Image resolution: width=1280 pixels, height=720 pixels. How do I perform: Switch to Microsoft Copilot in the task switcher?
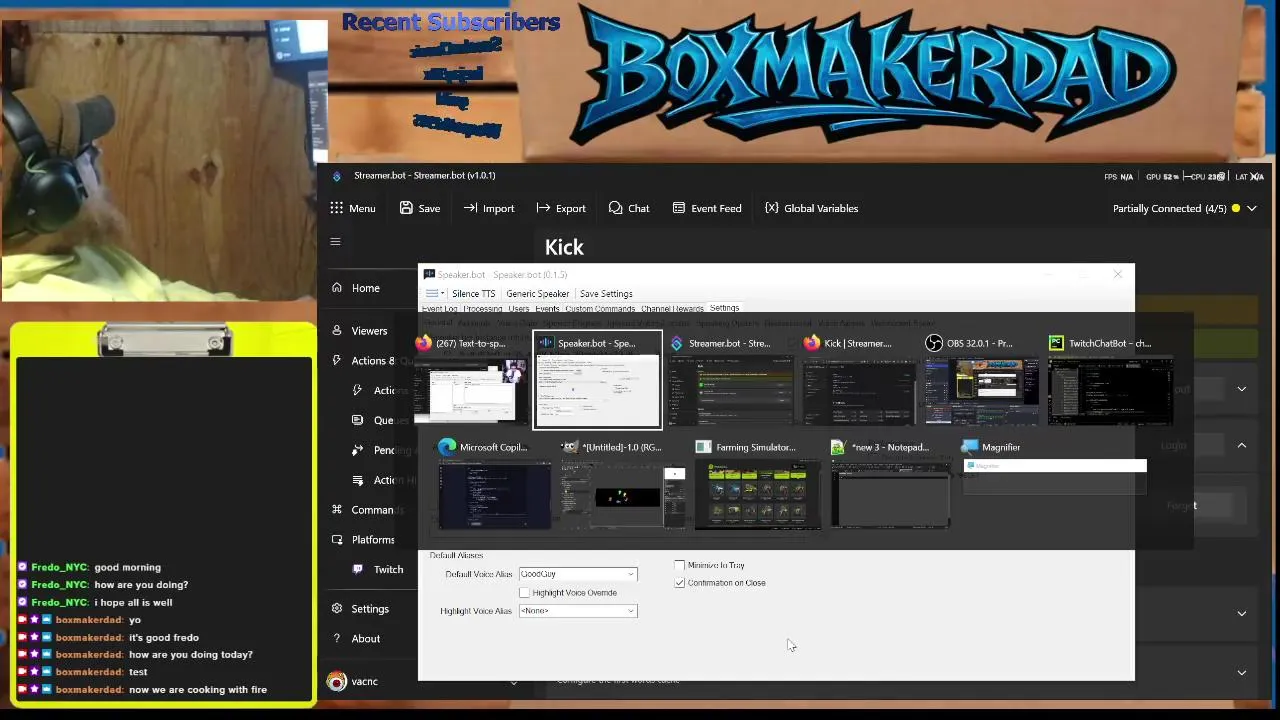click(x=494, y=484)
